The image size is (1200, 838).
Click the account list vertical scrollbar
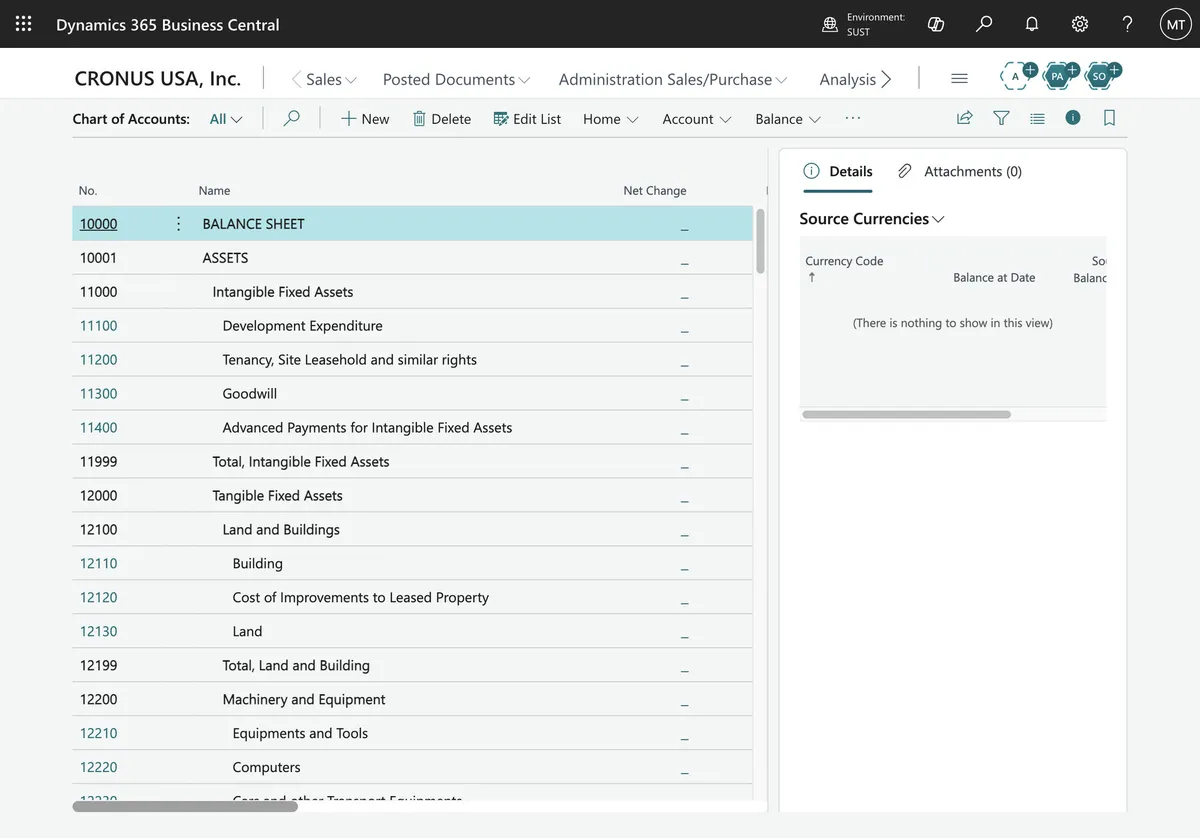(x=761, y=240)
